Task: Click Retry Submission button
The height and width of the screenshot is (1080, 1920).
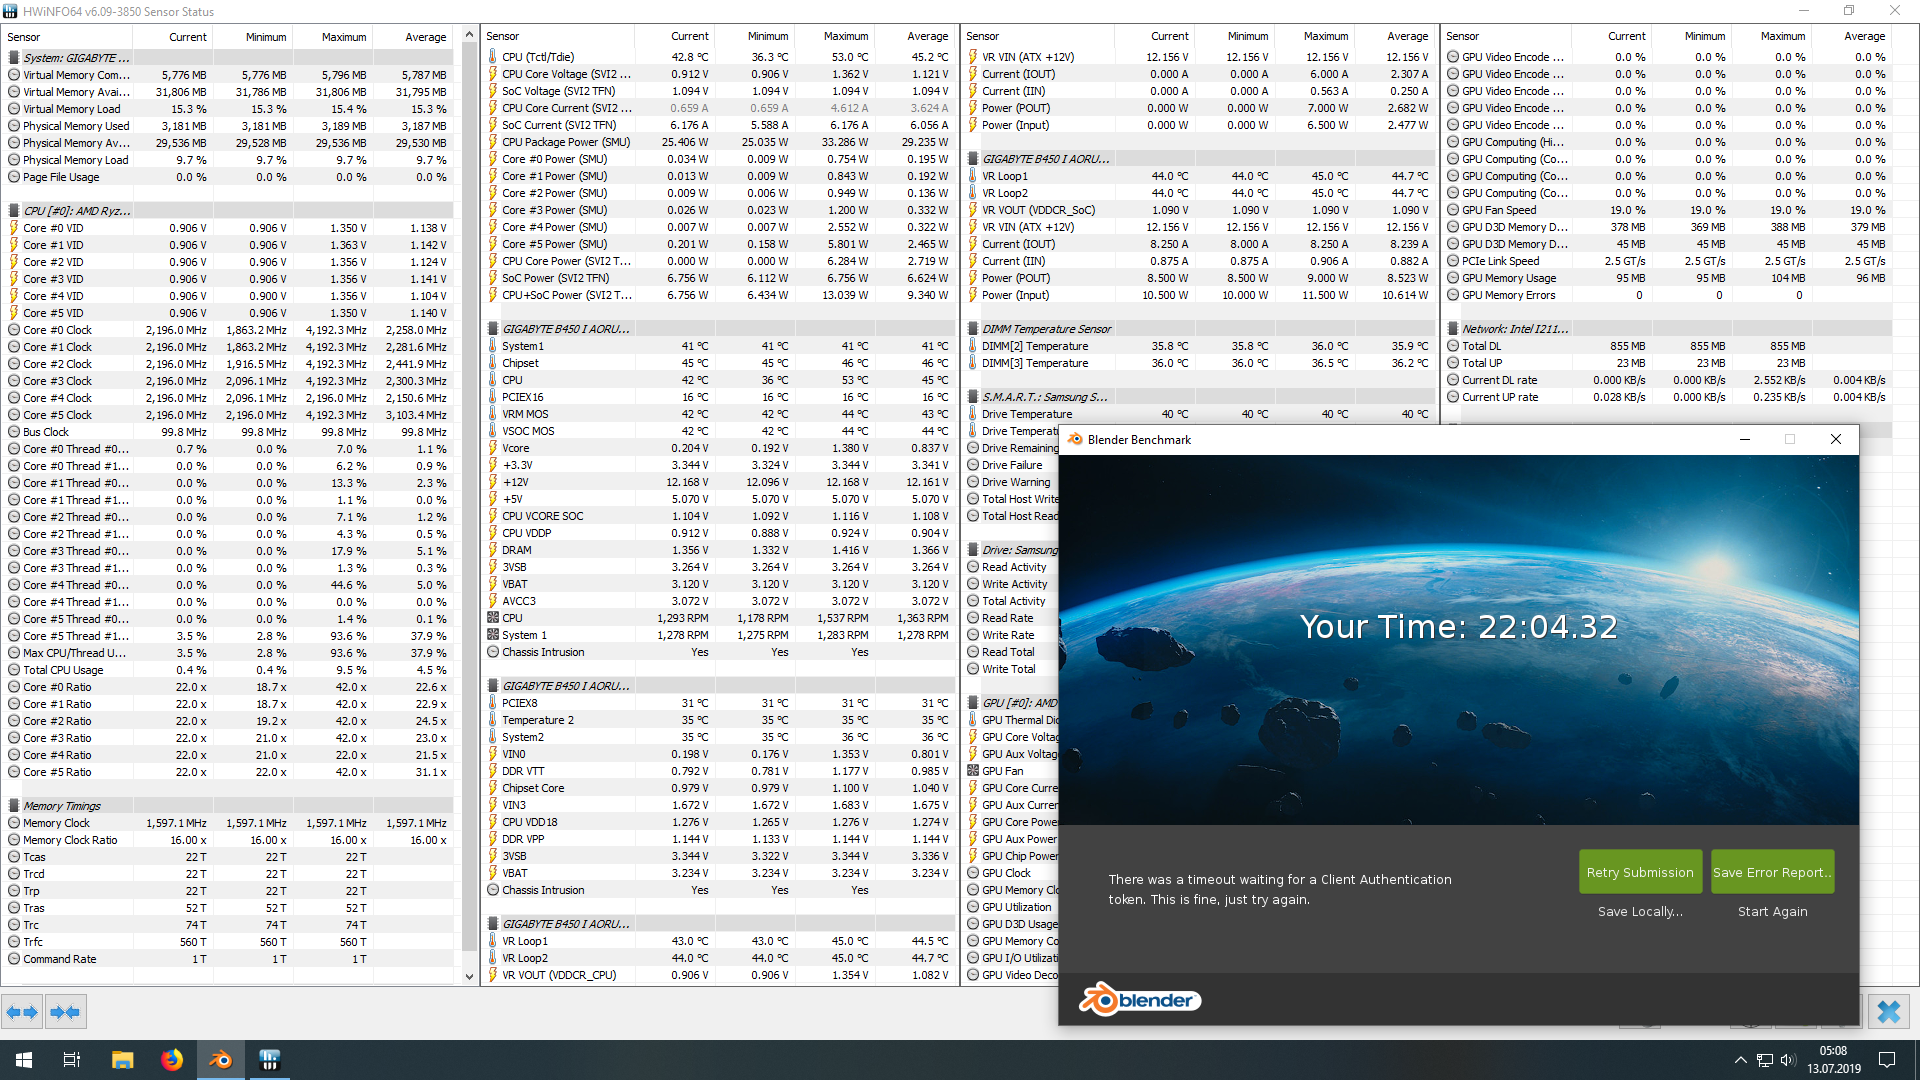Action: pyautogui.click(x=1639, y=872)
